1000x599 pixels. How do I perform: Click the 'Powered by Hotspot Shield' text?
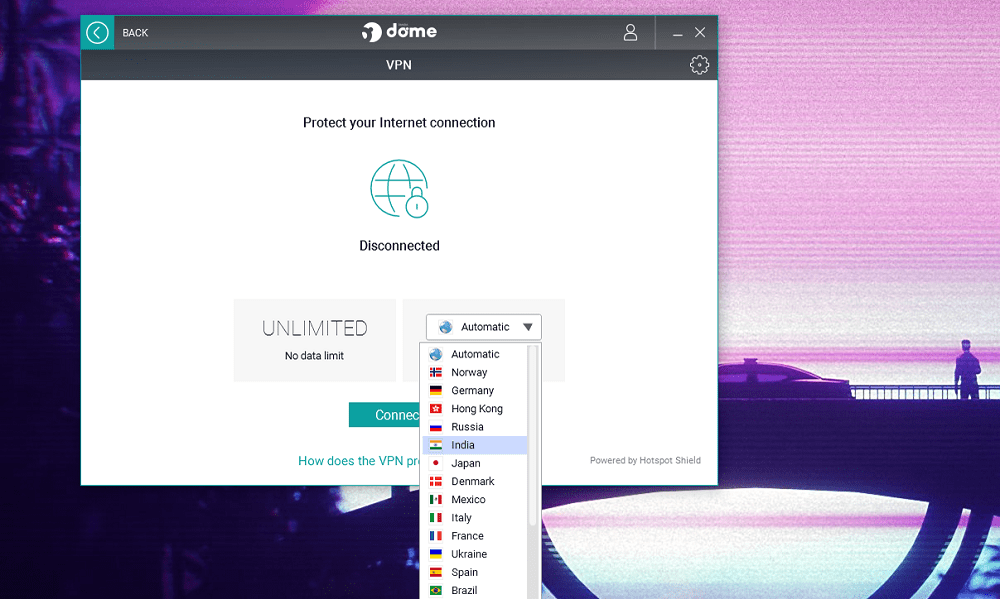click(645, 460)
